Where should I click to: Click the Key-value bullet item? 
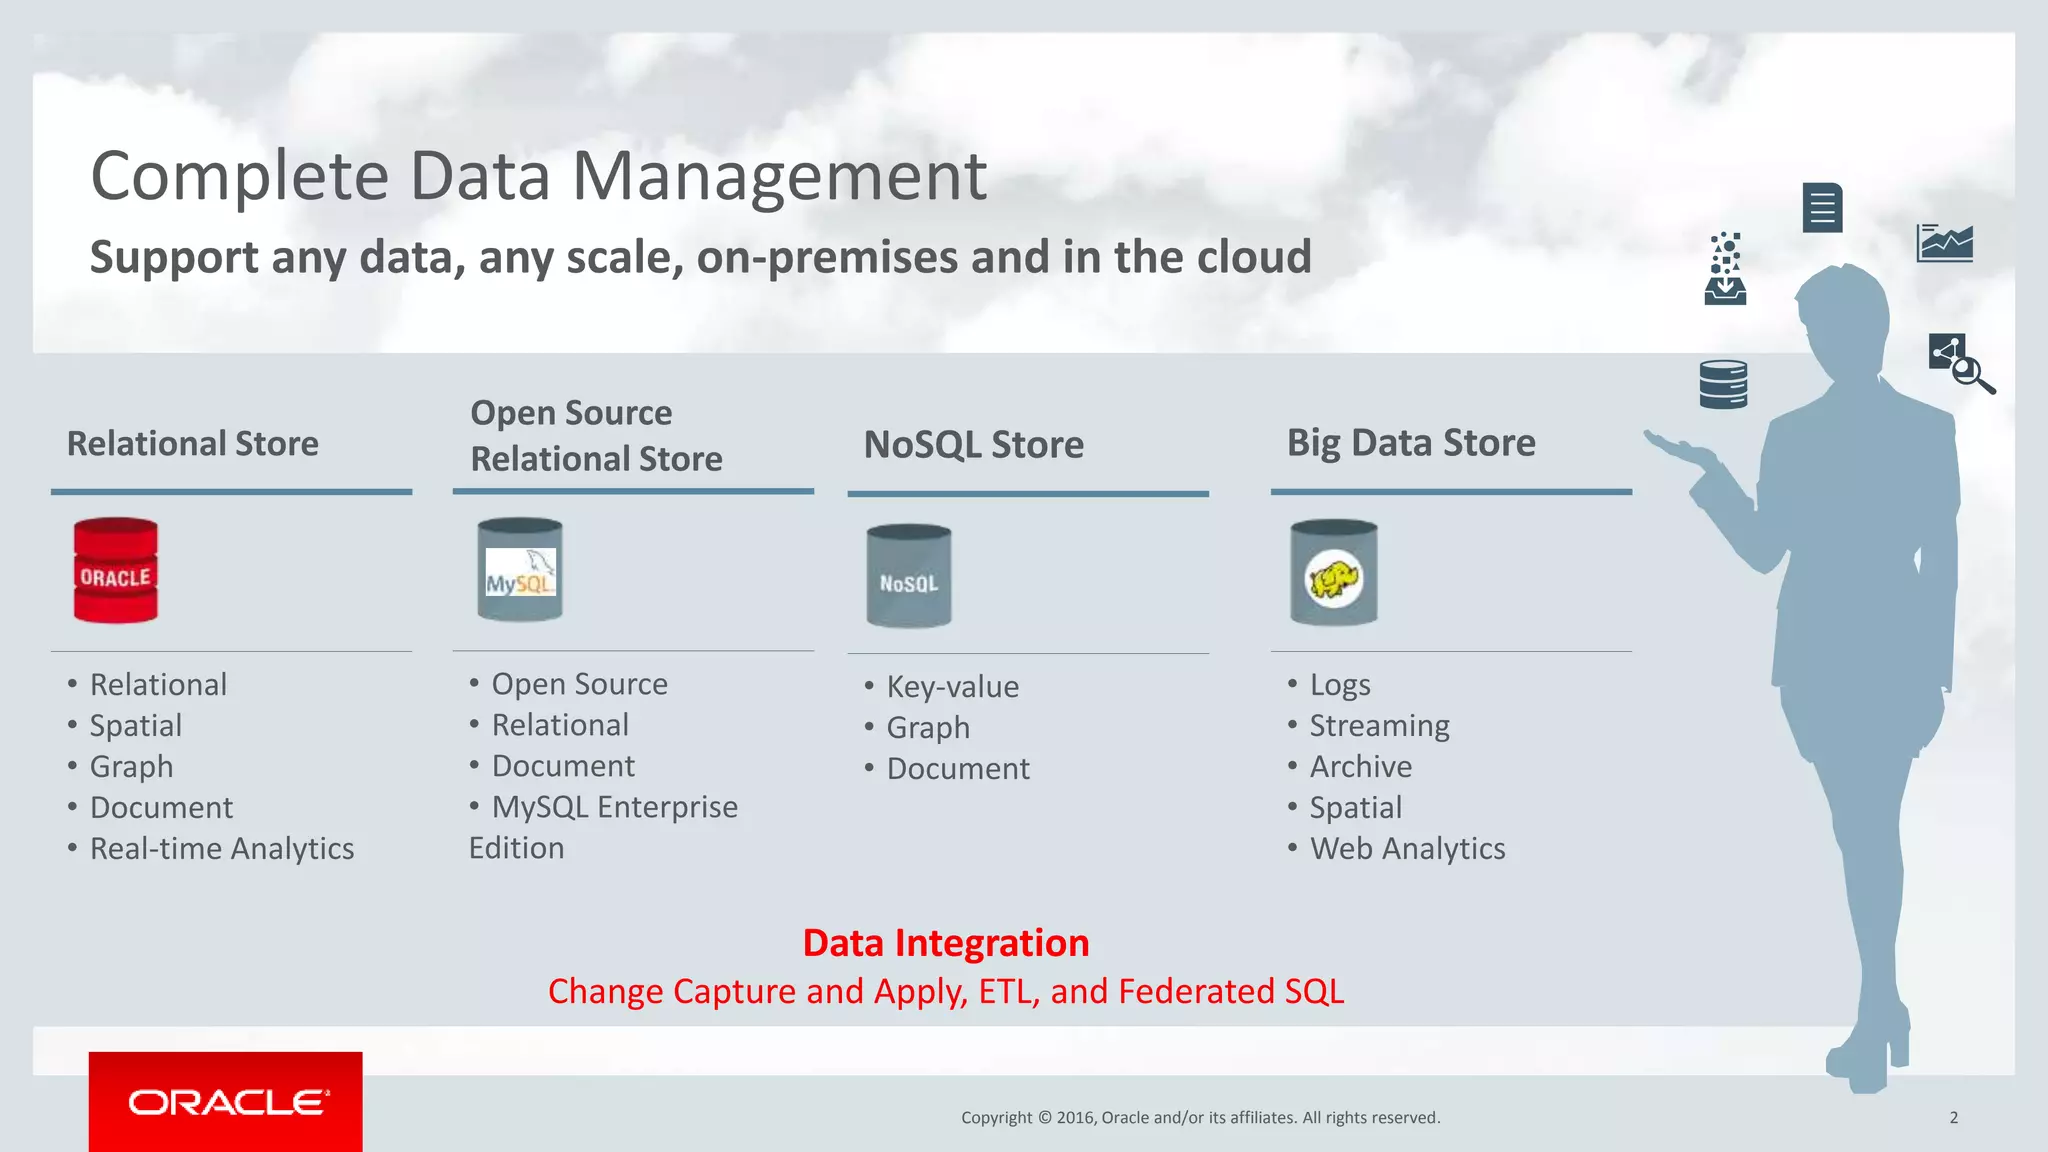pos(952,686)
